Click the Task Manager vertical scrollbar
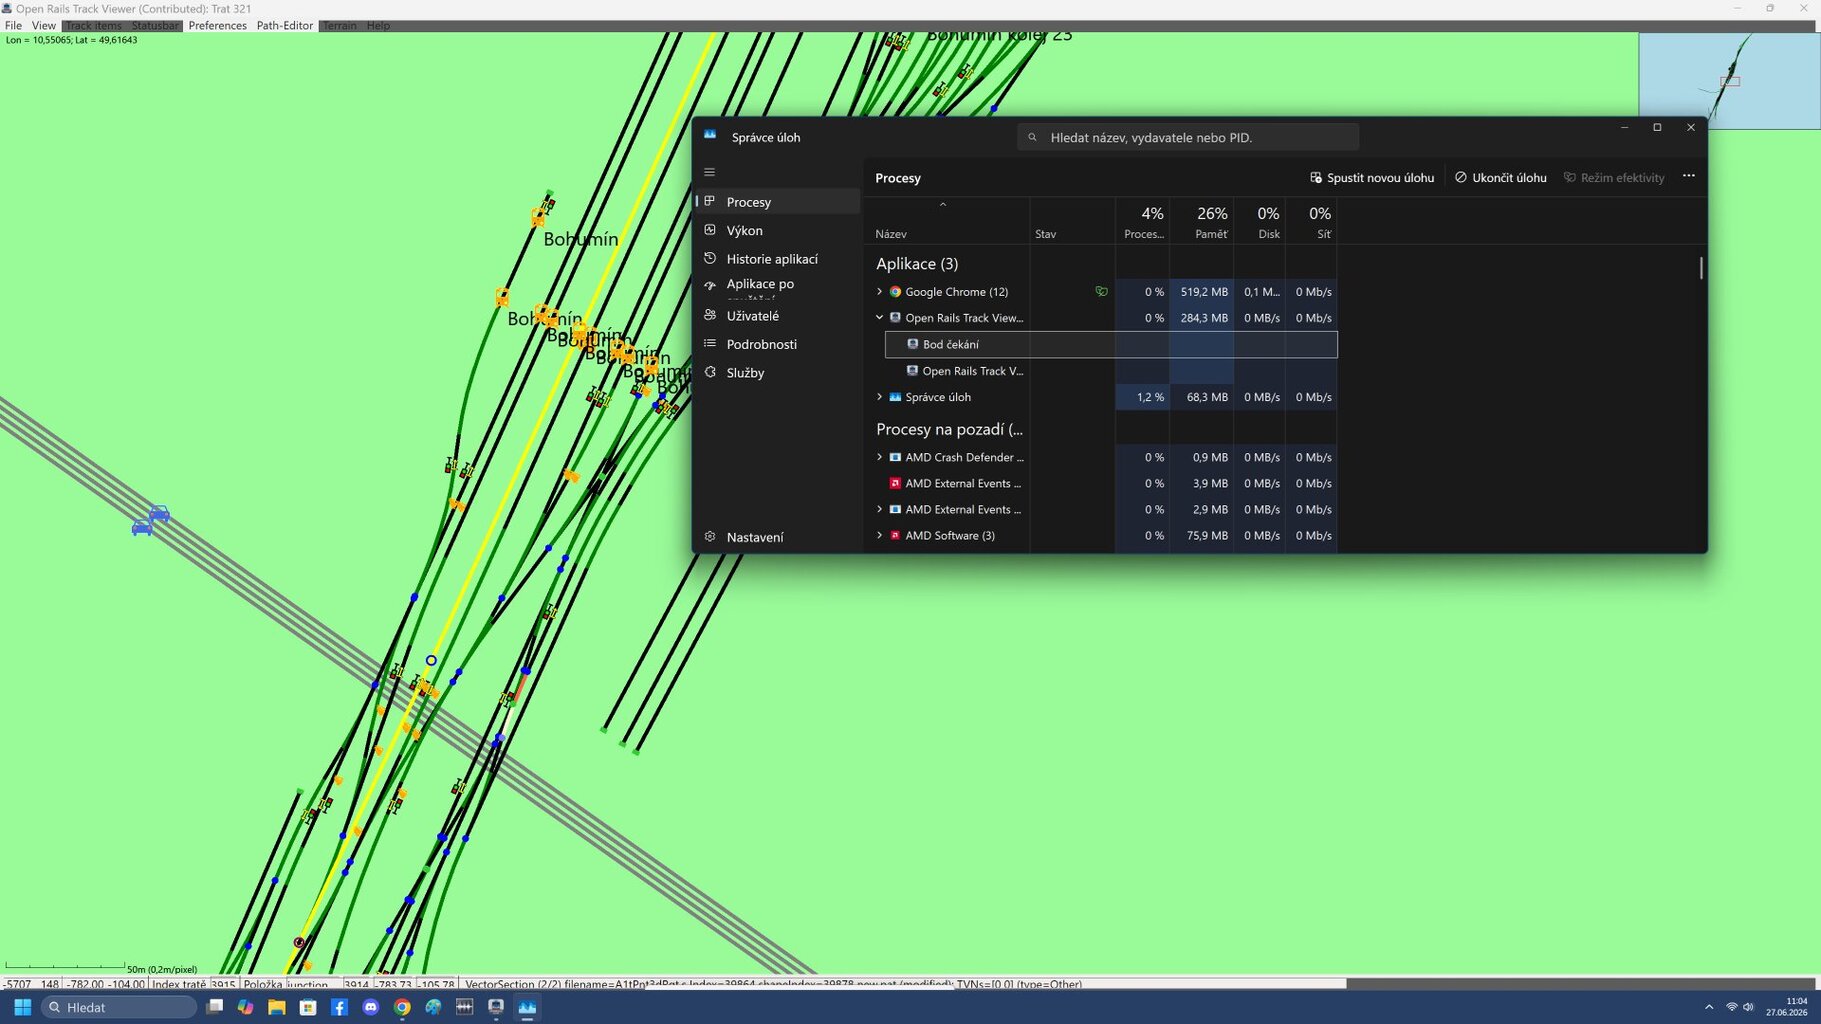 pyautogui.click(x=1701, y=268)
